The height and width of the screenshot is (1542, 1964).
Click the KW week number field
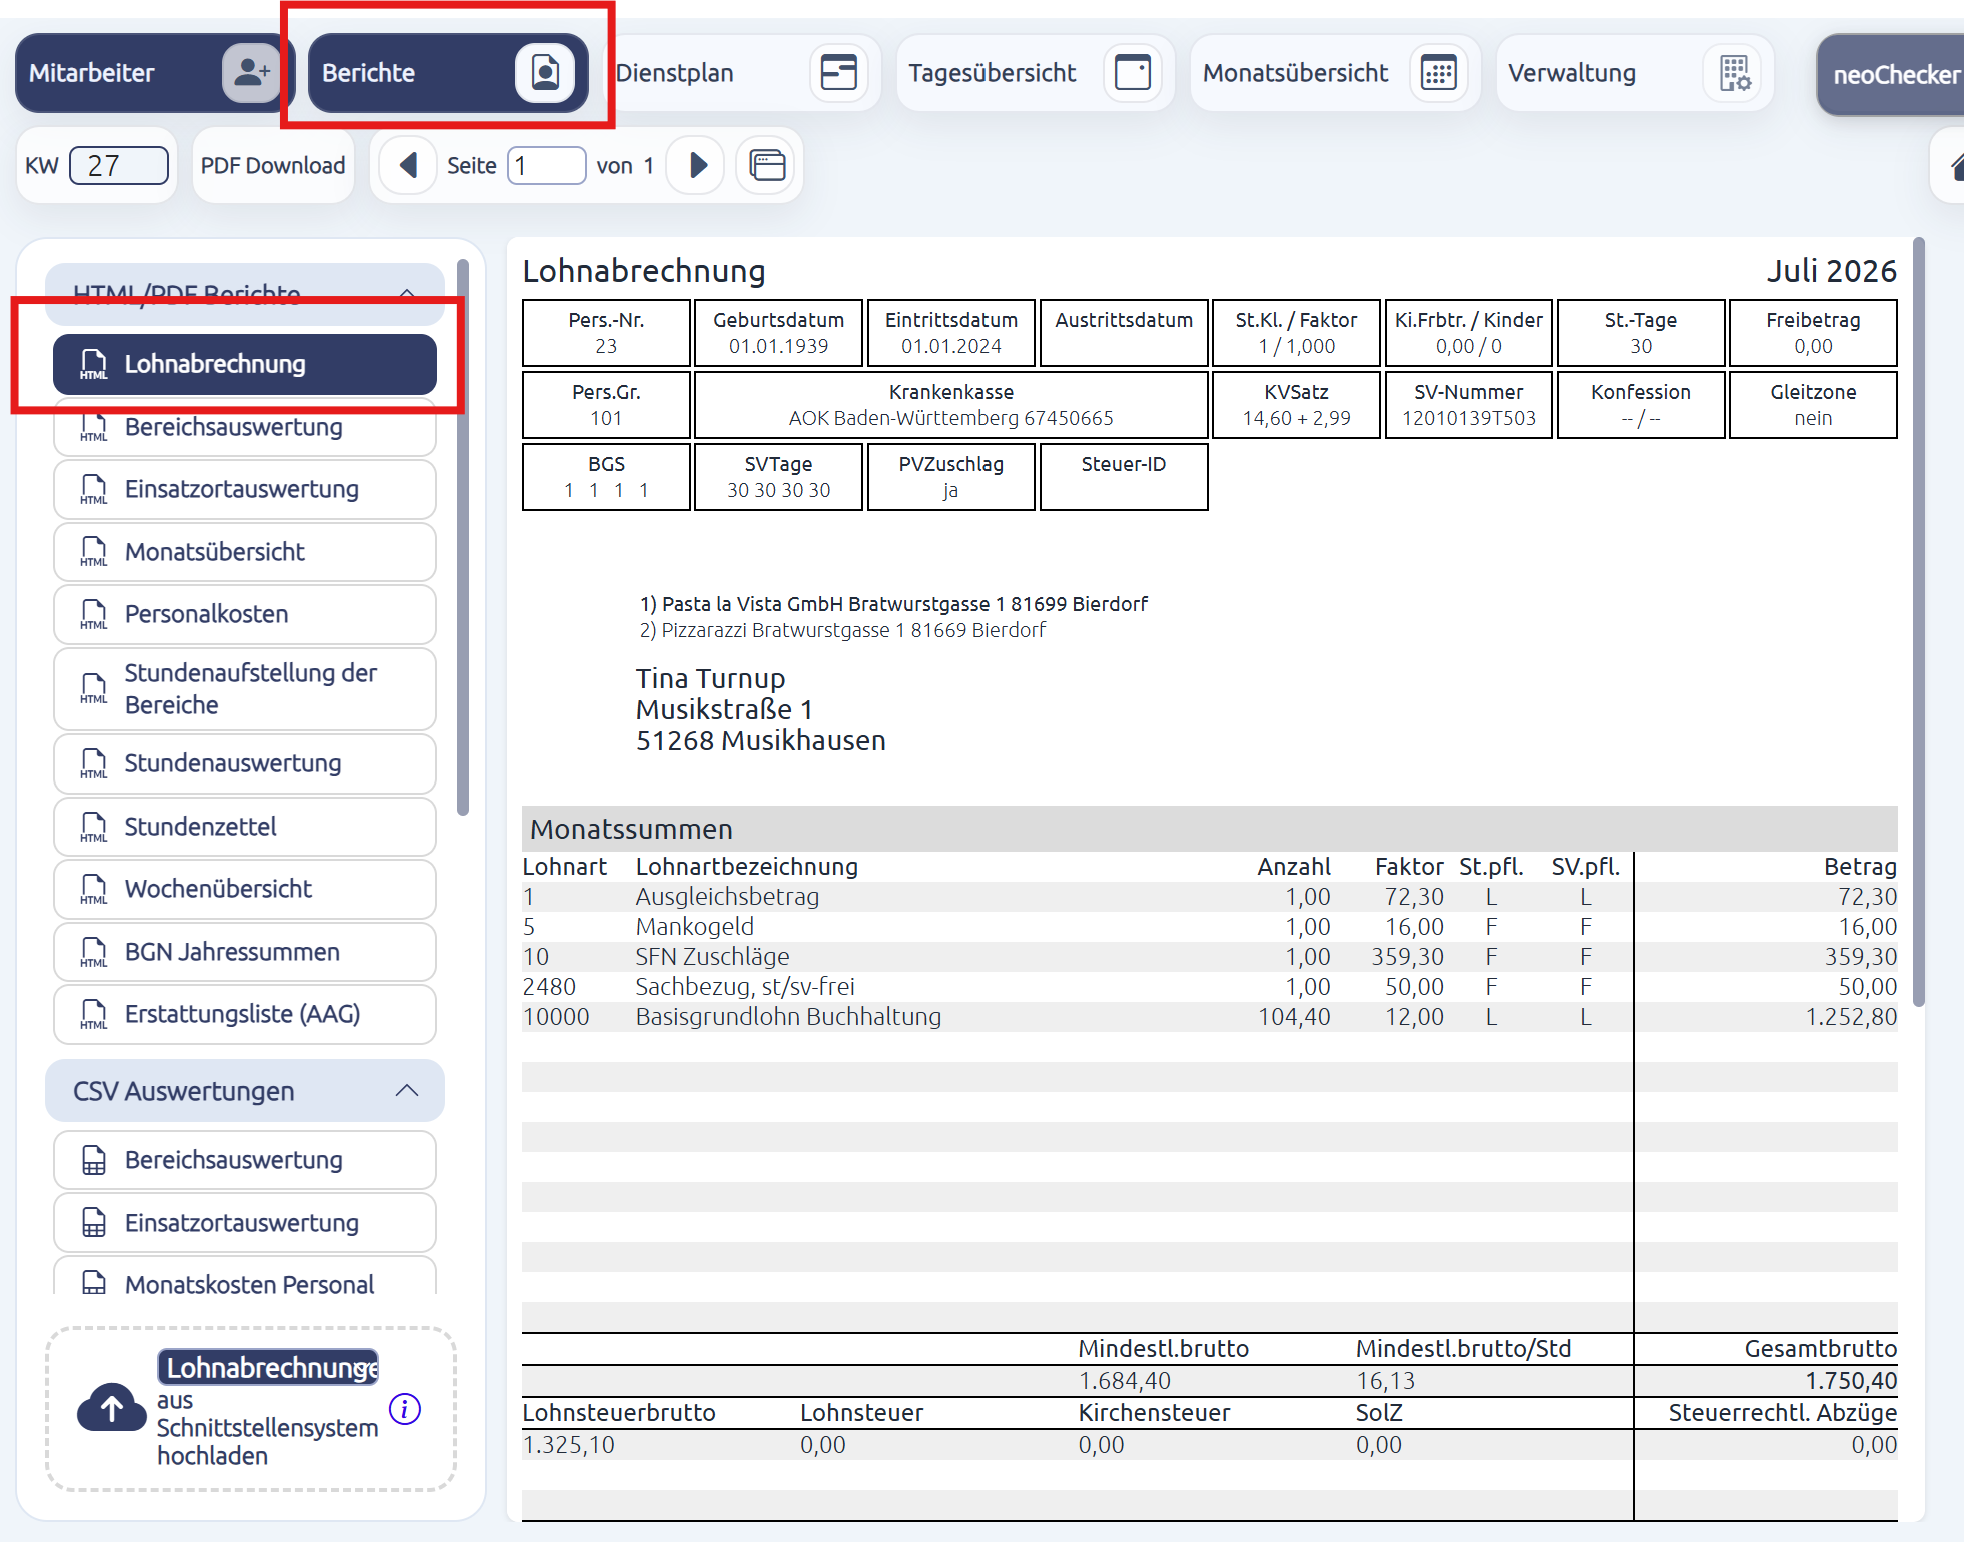pos(119,166)
